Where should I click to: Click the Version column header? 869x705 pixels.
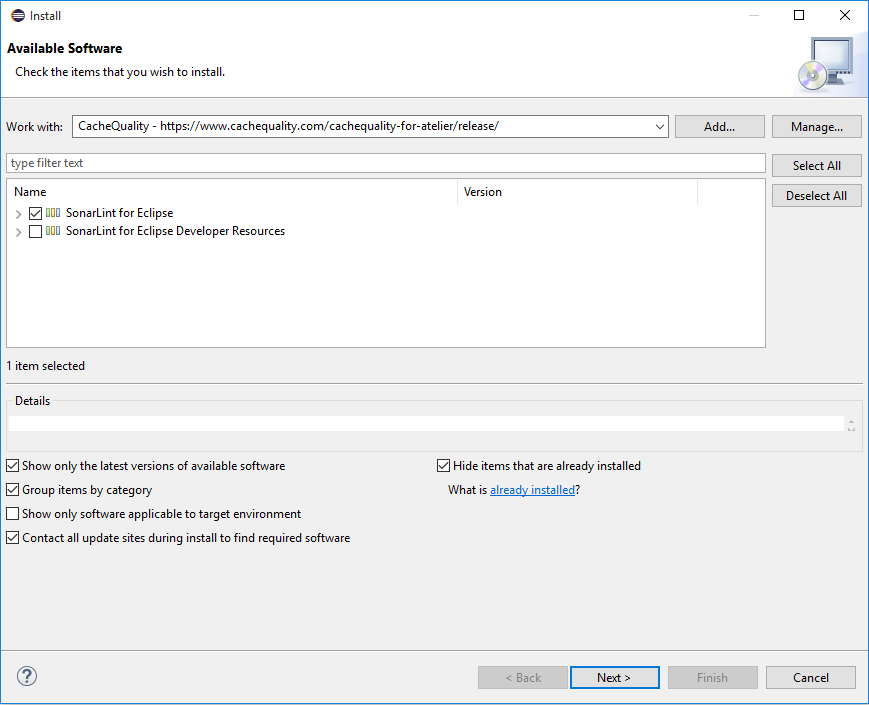pyautogui.click(x=577, y=192)
